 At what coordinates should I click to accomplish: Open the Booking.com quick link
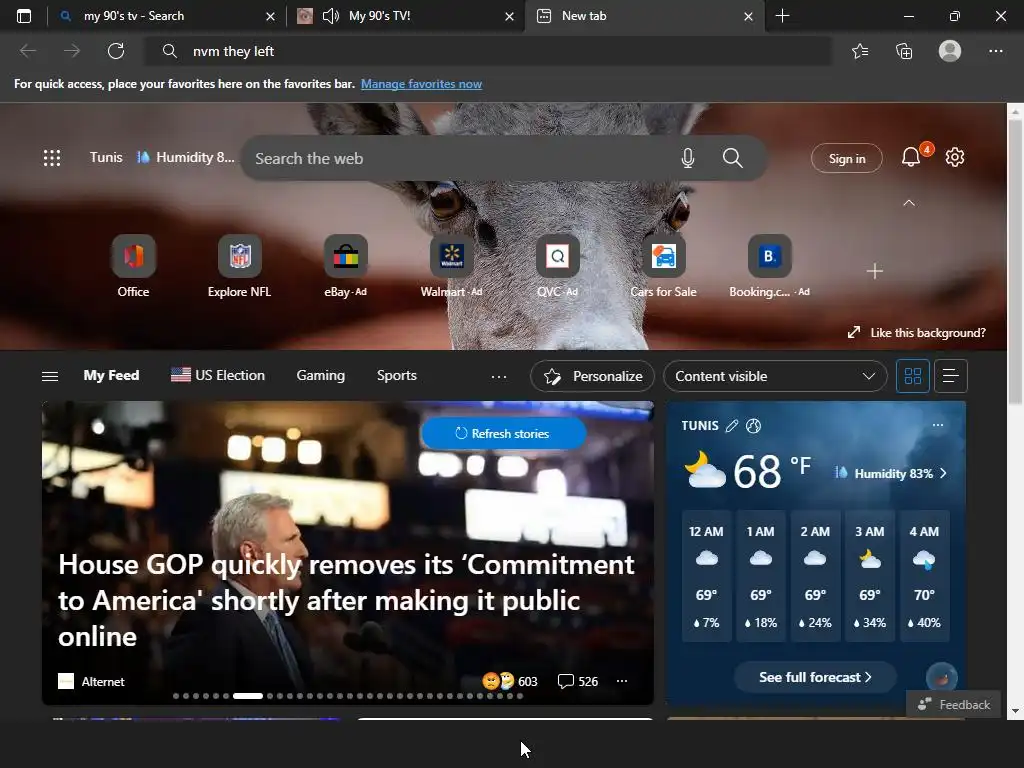pyautogui.click(x=769, y=266)
